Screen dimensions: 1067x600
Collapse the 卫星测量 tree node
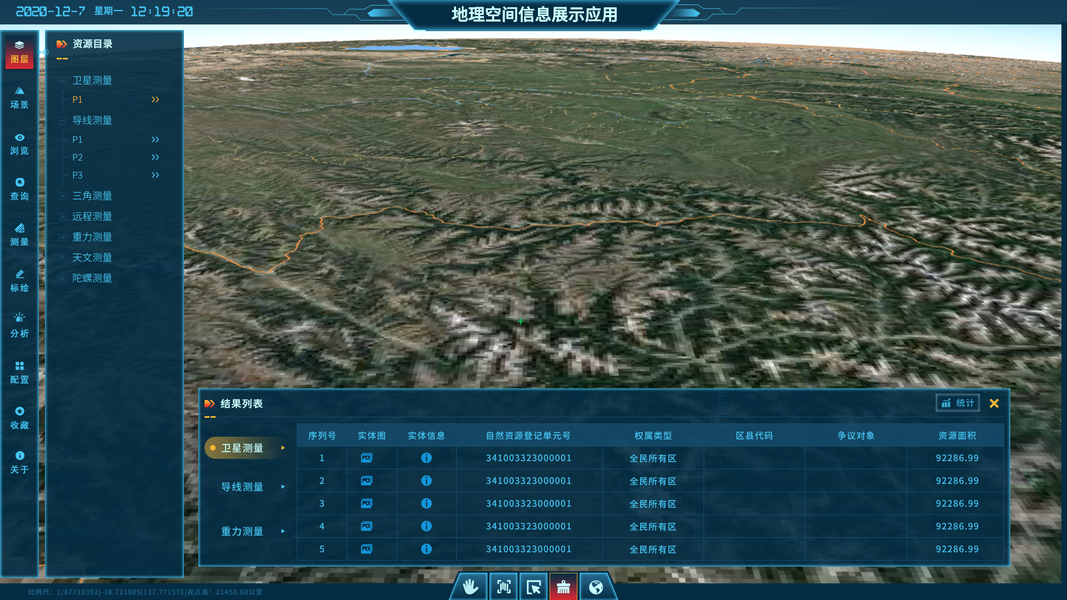pos(63,80)
